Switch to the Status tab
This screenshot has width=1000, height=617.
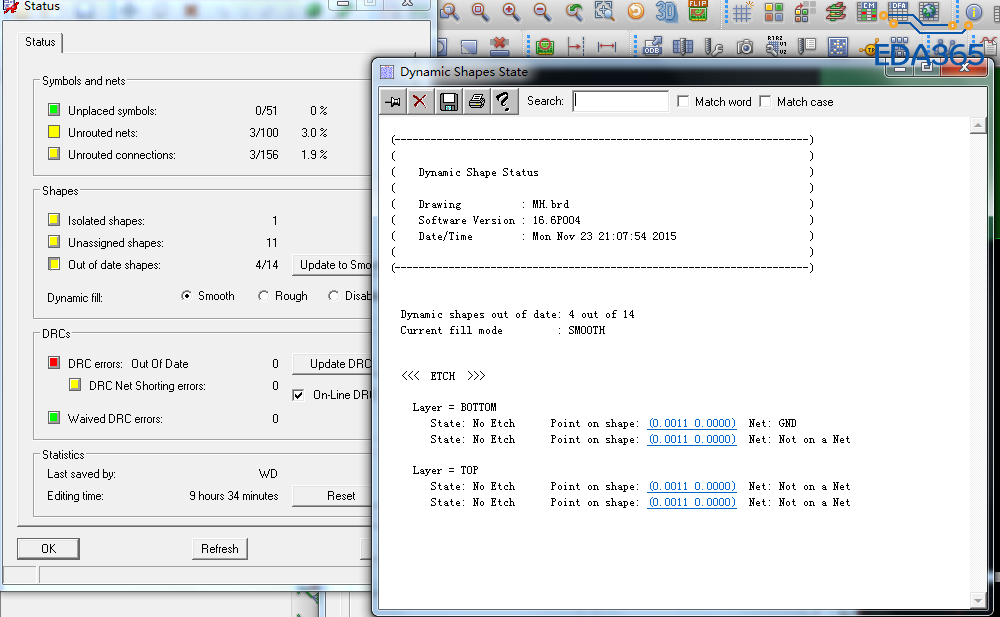click(x=41, y=42)
